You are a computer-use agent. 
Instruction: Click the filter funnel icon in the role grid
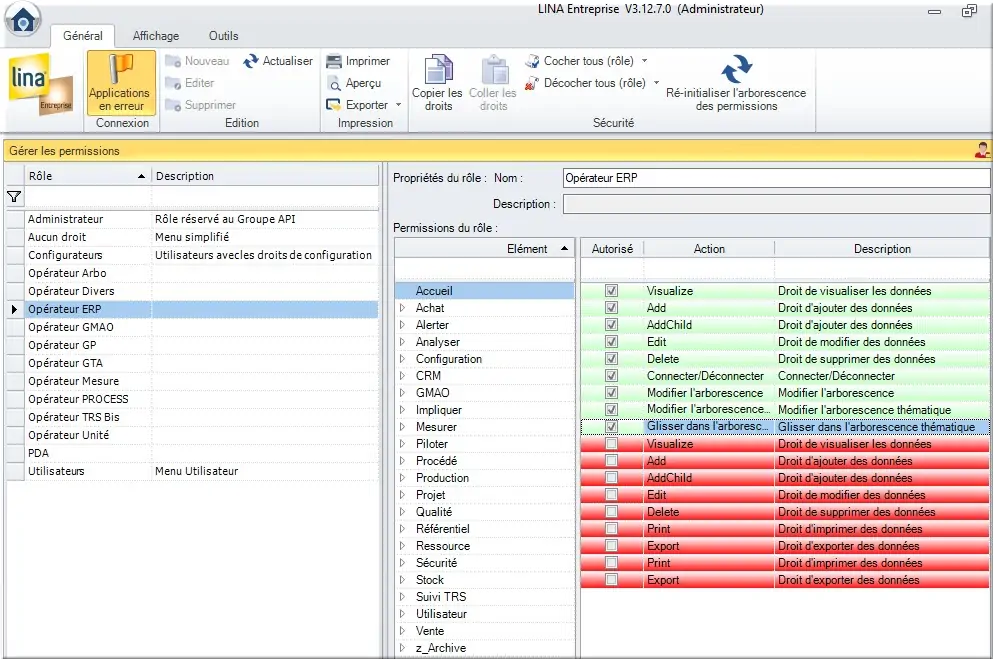pyautogui.click(x=15, y=197)
